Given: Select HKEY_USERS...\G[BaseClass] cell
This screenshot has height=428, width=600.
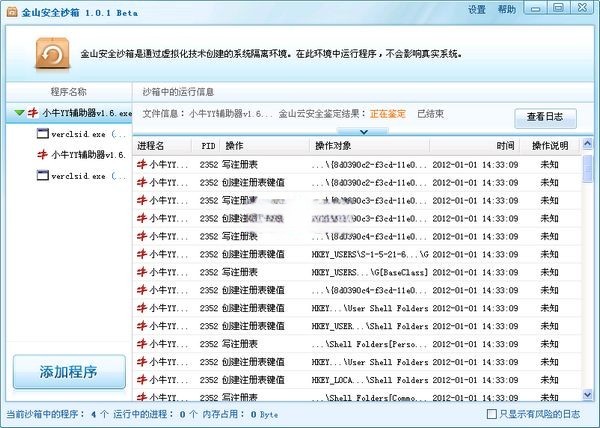Looking at the screenshot, I should [x=370, y=272].
